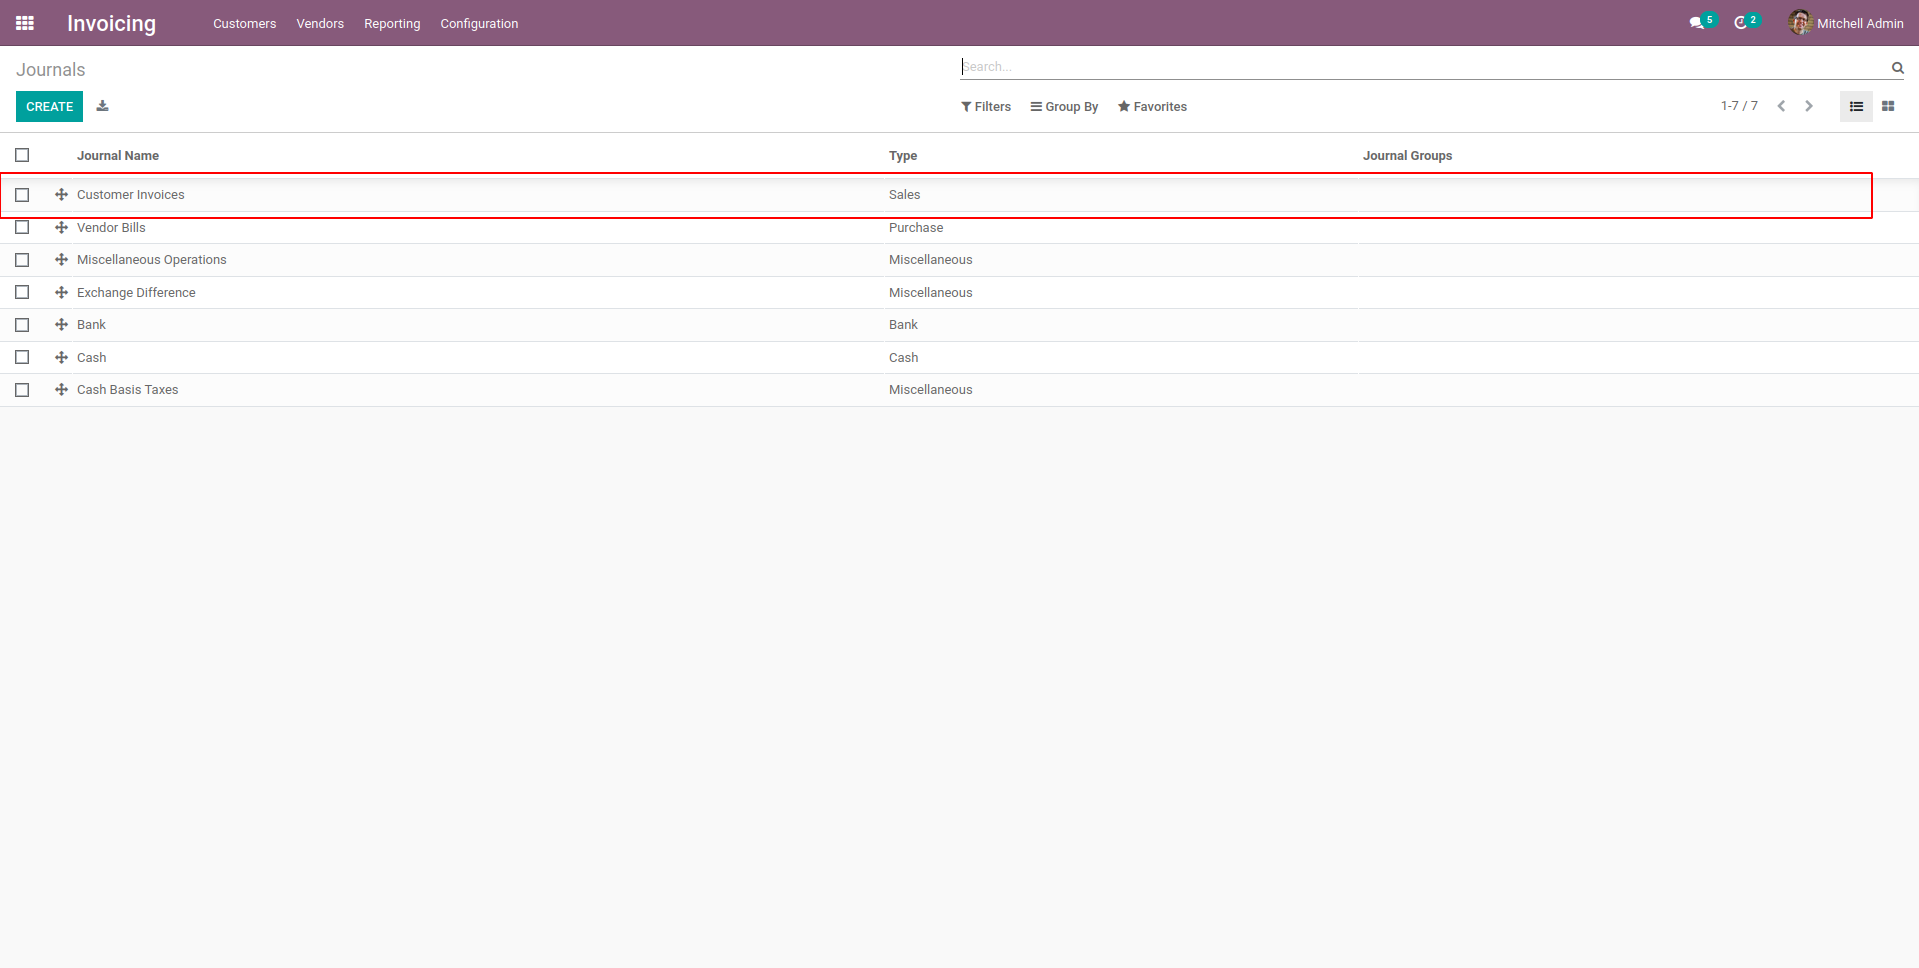The image size is (1919, 968).
Task: Open the Vendor Bills journal
Action: pyautogui.click(x=111, y=228)
